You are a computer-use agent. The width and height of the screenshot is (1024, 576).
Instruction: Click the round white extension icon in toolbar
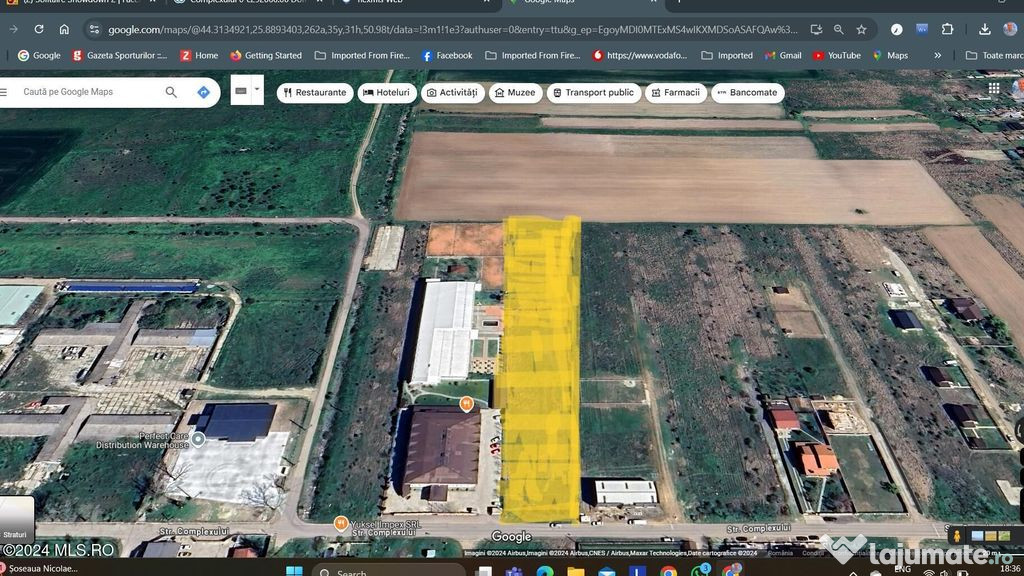(897, 29)
